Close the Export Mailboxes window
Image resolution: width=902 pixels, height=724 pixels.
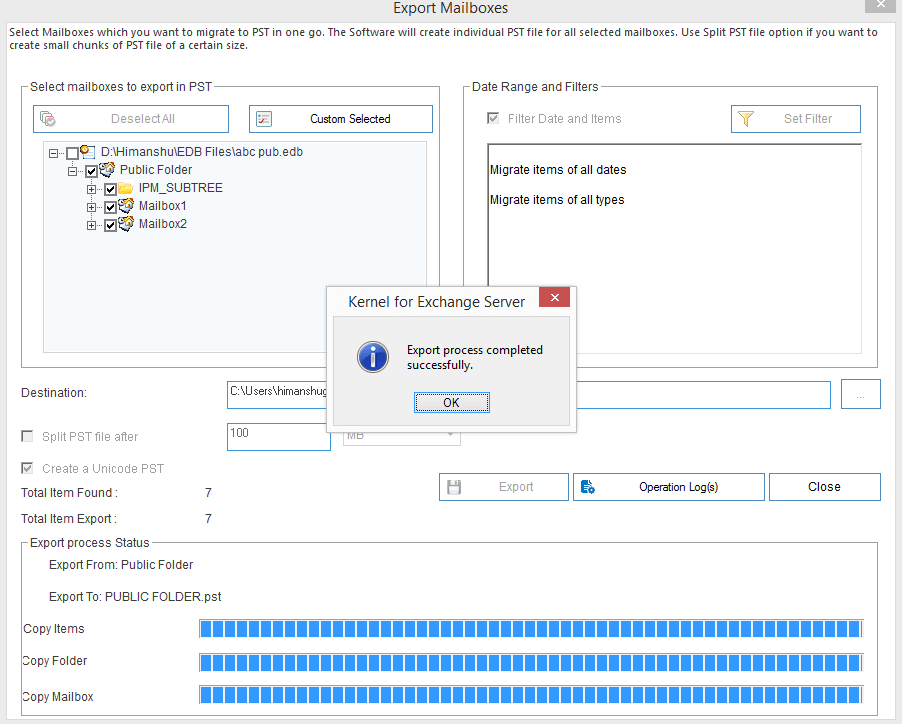pyautogui.click(x=881, y=5)
